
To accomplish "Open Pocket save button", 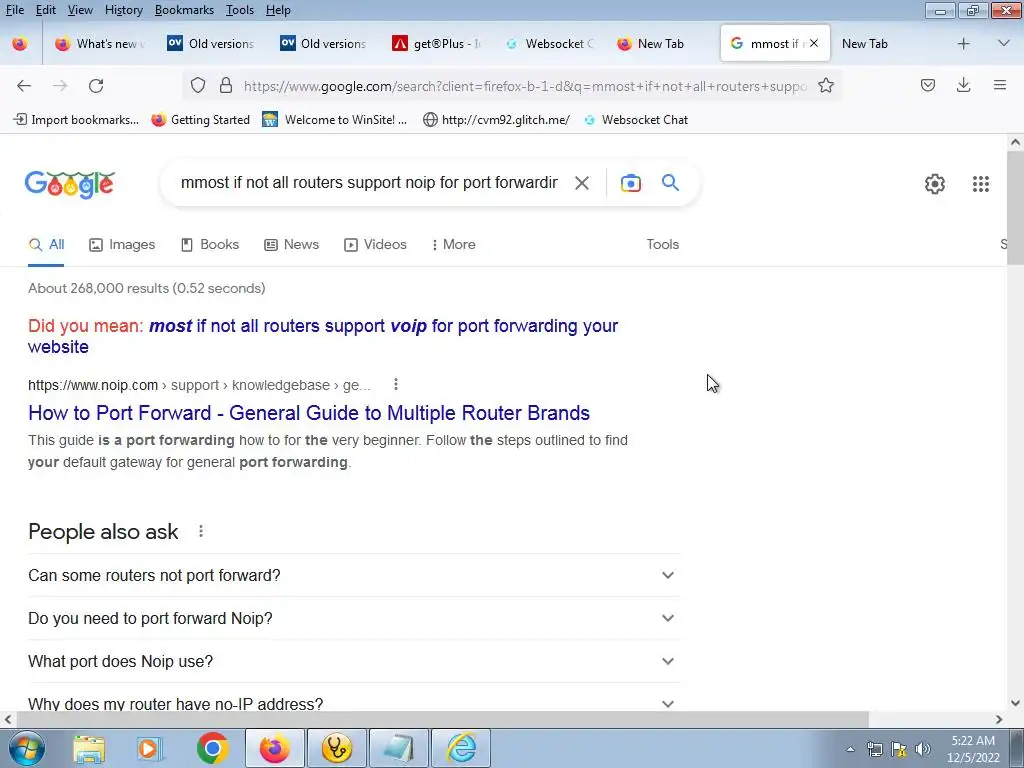I will tap(928, 86).
